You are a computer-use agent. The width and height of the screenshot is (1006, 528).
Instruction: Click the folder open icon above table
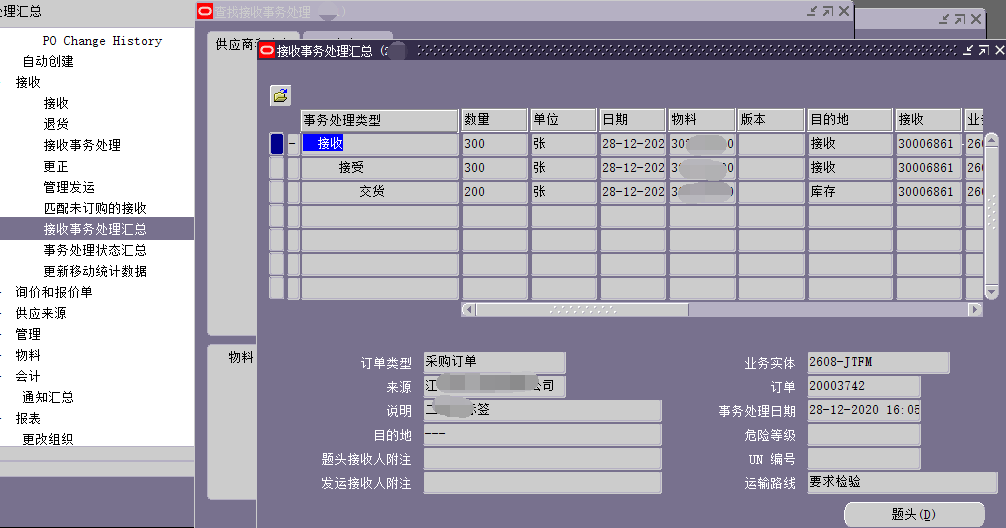click(x=280, y=96)
